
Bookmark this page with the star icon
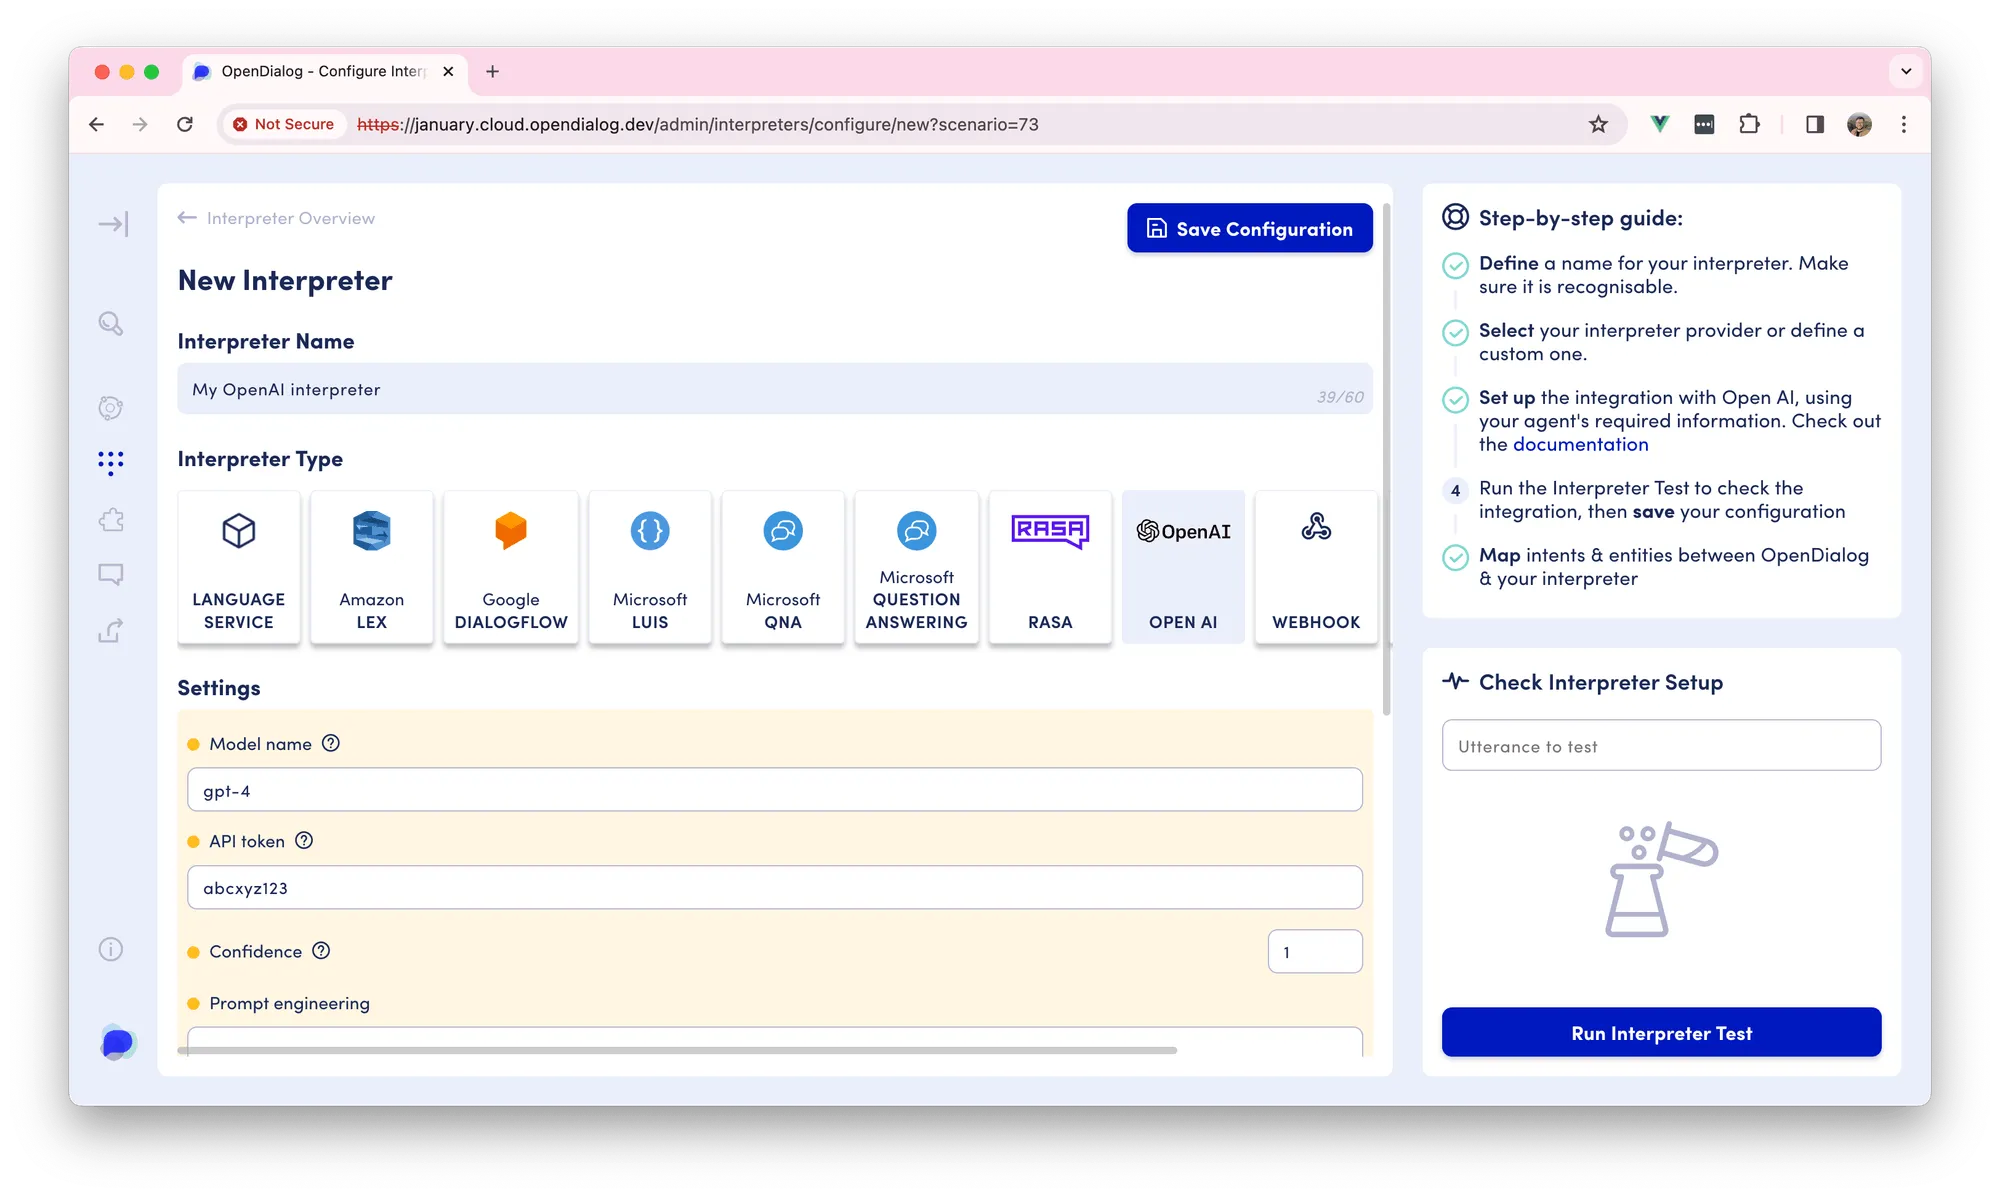tap(1598, 124)
